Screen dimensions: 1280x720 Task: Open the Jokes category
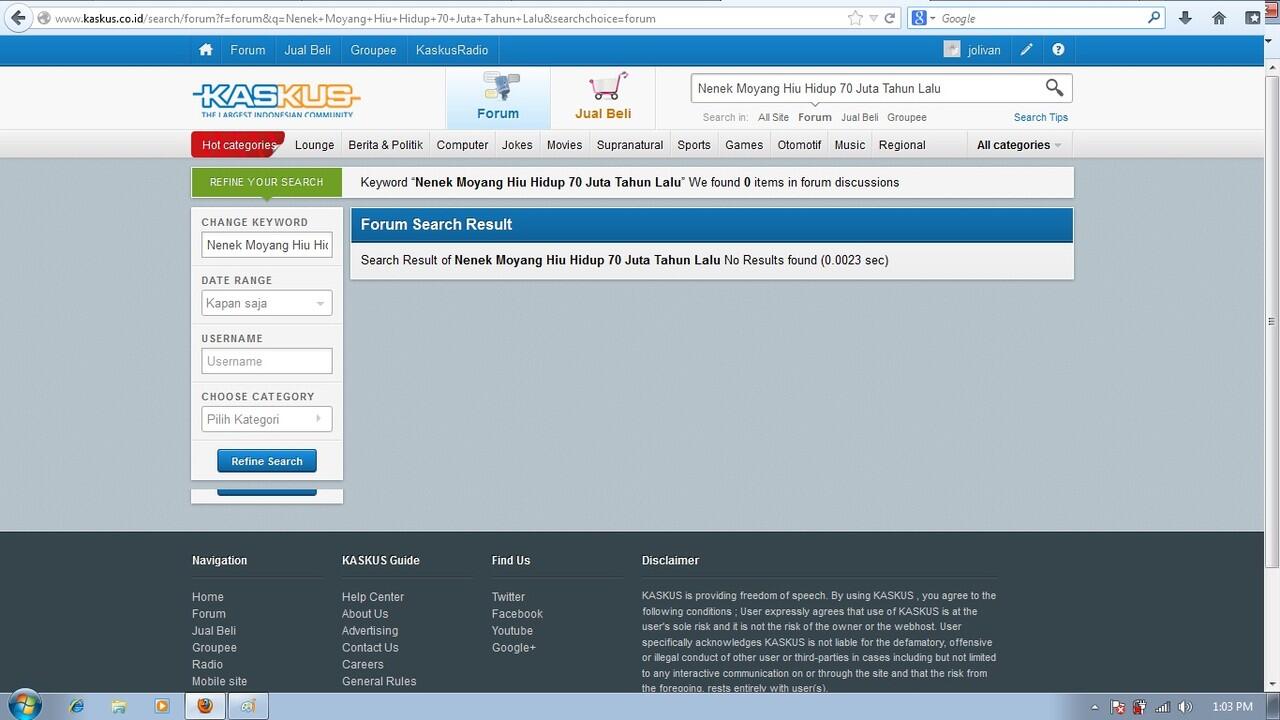(x=517, y=145)
